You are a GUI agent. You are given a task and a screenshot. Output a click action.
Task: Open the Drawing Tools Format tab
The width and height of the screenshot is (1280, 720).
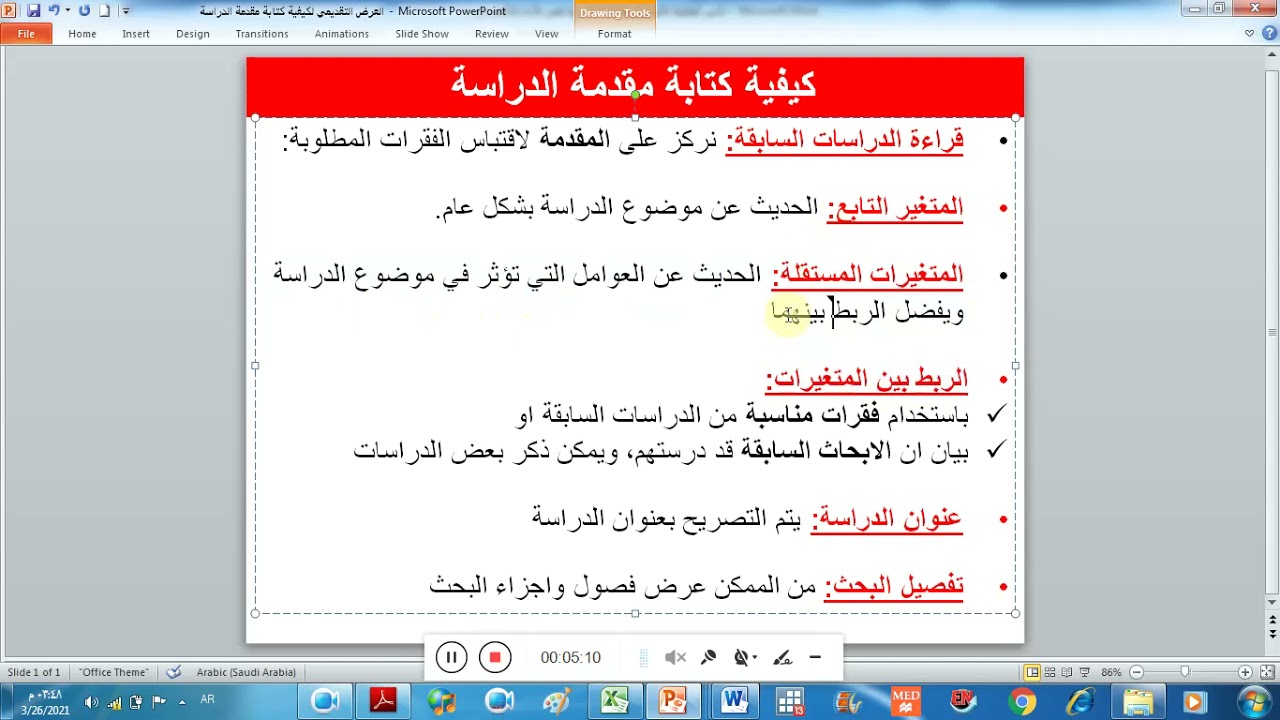(614, 34)
